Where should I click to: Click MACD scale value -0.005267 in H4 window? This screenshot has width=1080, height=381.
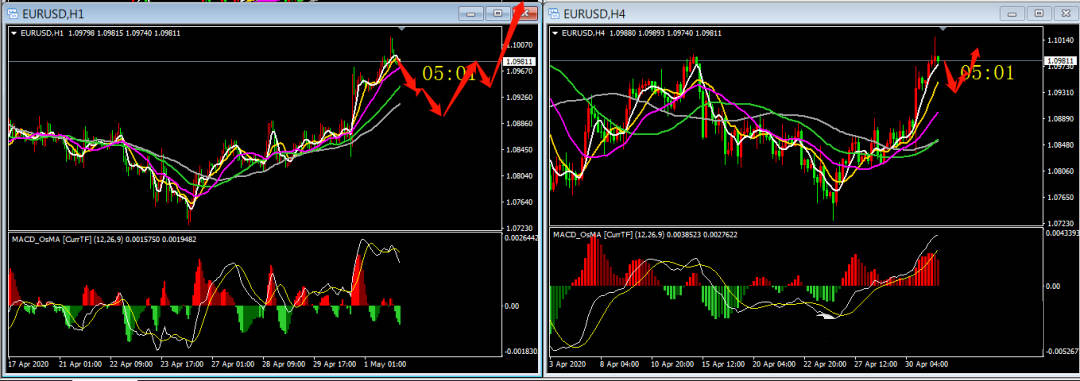point(1061,351)
